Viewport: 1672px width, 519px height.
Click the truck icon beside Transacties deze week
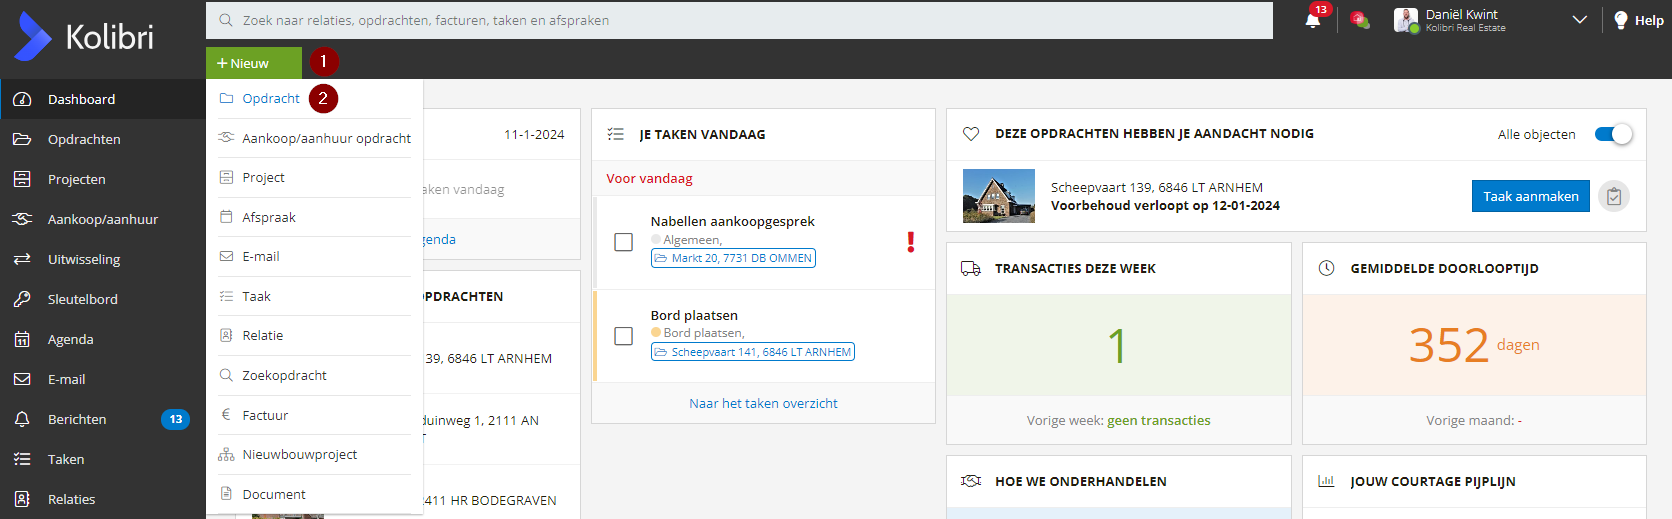971,268
